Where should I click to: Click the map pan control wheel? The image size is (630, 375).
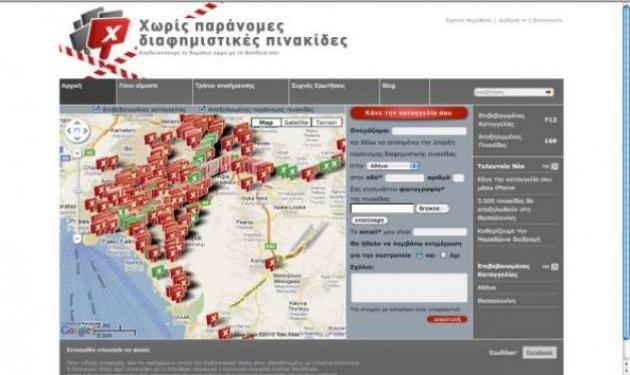pos(77,131)
